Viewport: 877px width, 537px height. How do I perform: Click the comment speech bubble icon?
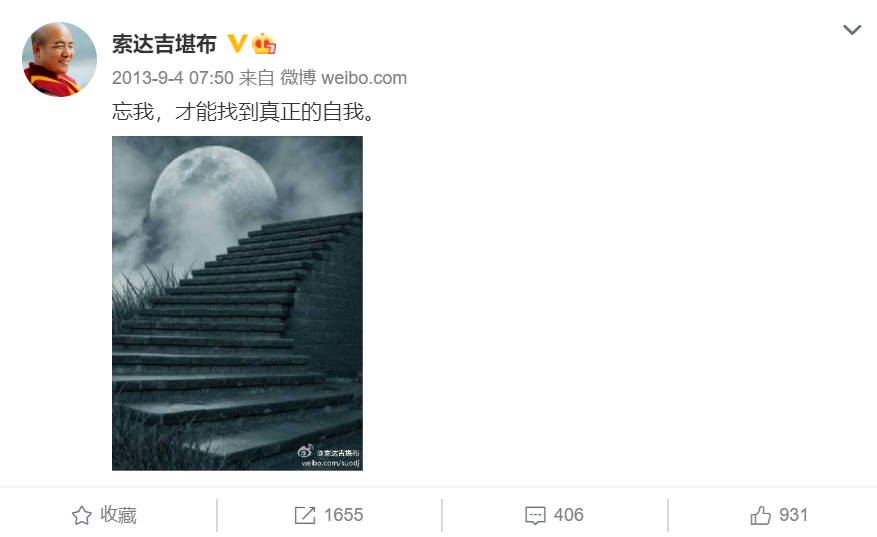535,515
